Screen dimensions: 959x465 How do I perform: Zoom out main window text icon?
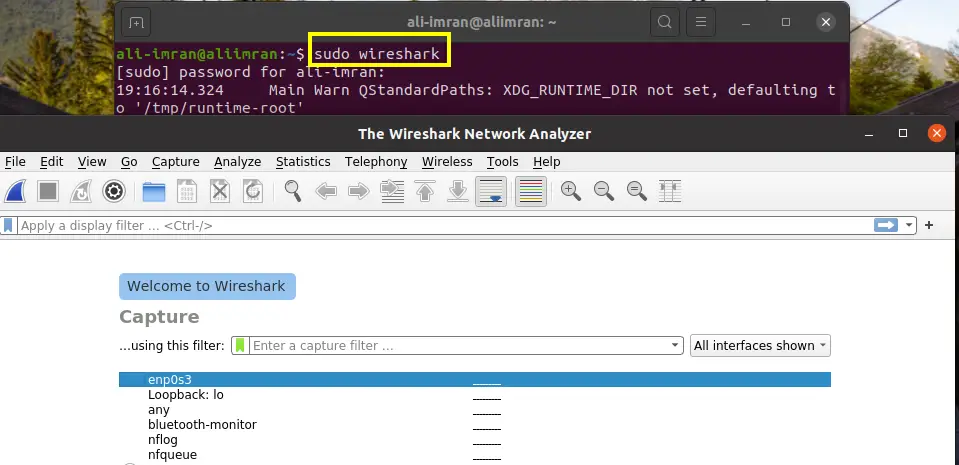click(x=604, y=192)
